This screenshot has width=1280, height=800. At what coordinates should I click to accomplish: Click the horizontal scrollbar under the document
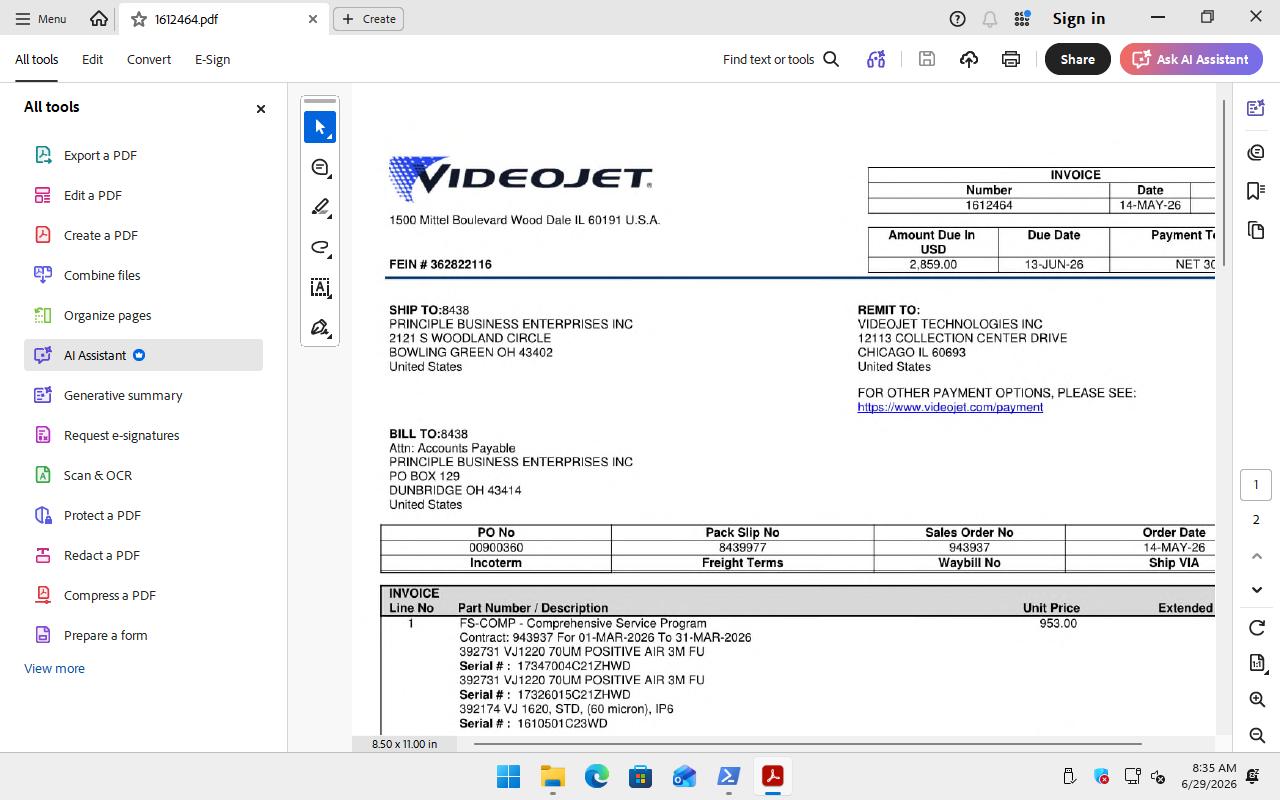tap(807, 744)
